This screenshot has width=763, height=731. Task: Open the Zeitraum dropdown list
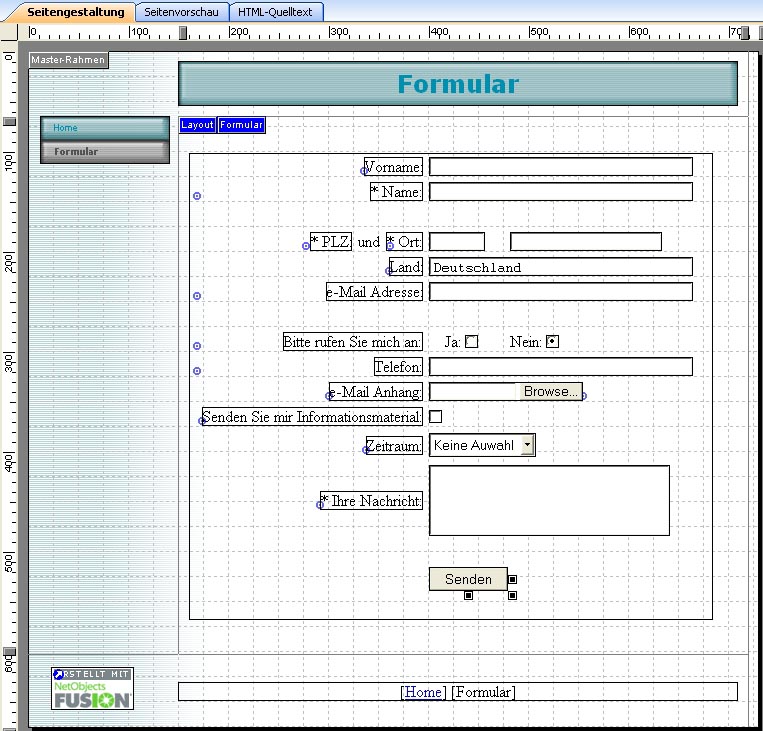point(528,445)
